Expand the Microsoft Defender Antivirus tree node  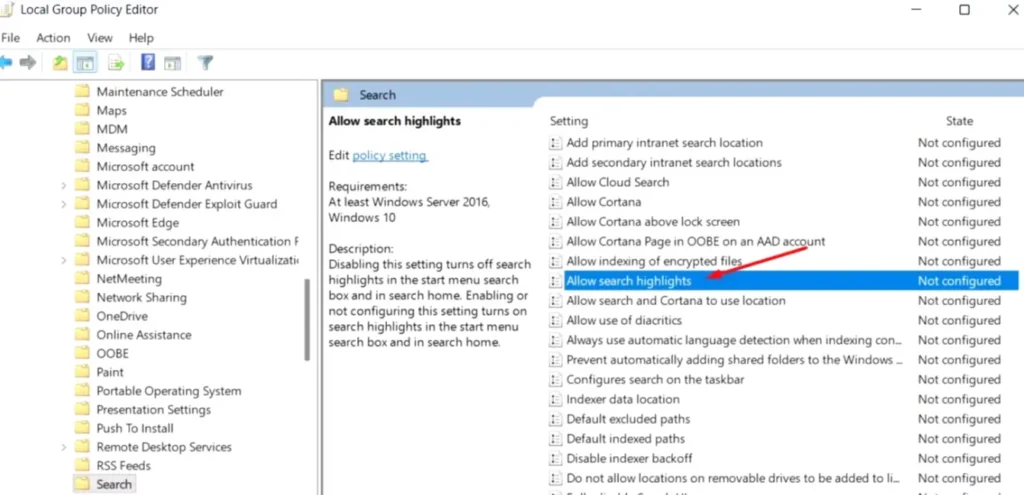coord(64,186)
